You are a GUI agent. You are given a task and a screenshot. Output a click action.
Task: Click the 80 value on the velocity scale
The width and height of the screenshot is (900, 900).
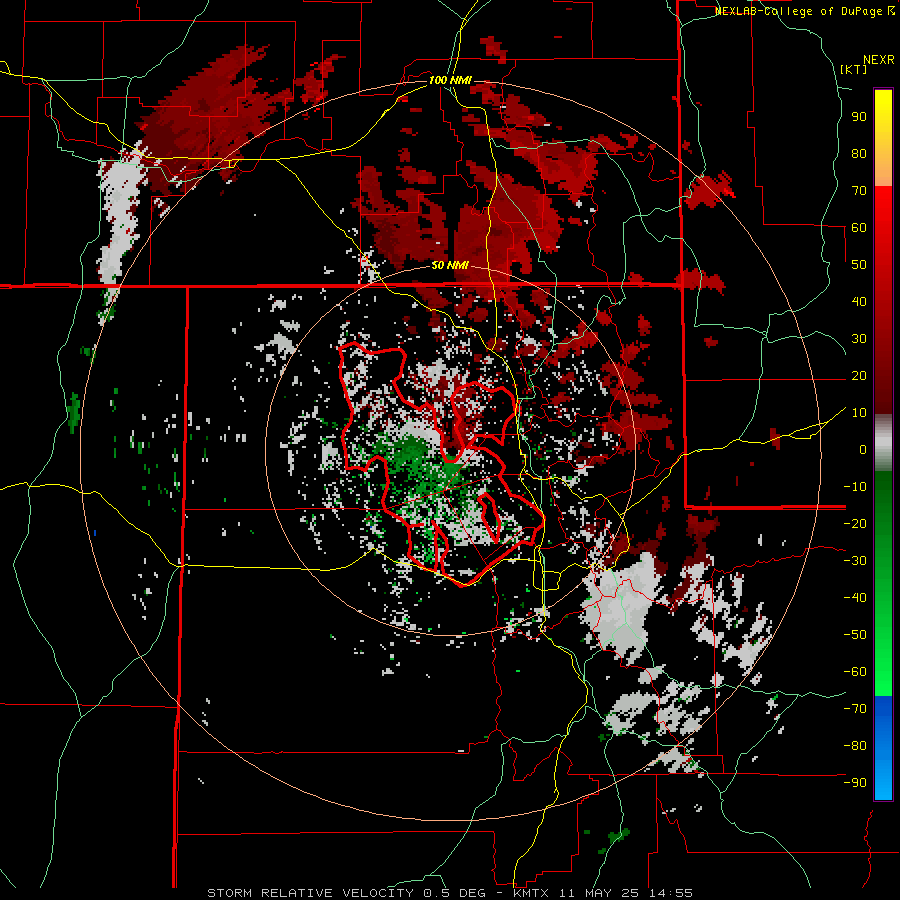pos(859,153)
